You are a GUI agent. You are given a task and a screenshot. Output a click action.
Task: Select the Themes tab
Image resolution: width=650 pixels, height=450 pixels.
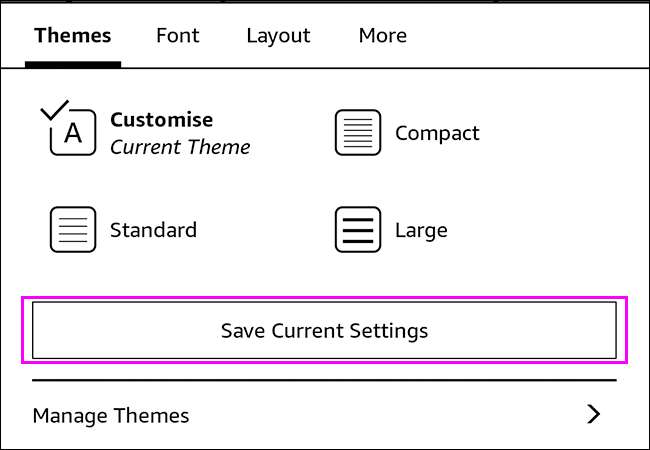(72, 35)
